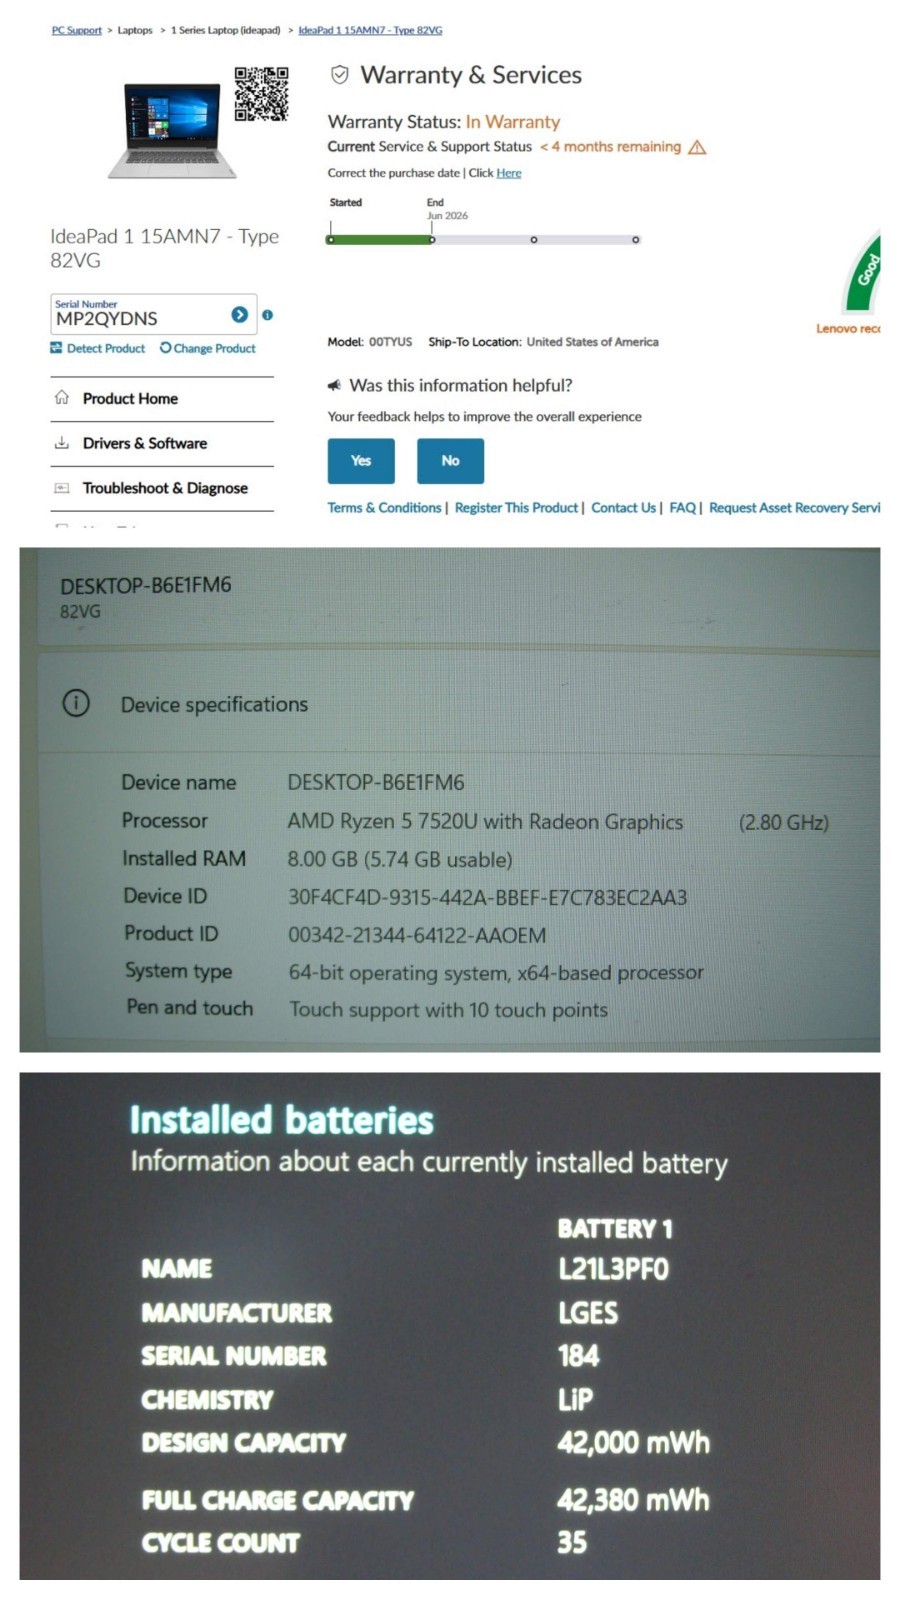Select design capacity '42,000 mWh'
Screen dimensions: 900x1600
pyautogui.click(x=633, y=1442)
